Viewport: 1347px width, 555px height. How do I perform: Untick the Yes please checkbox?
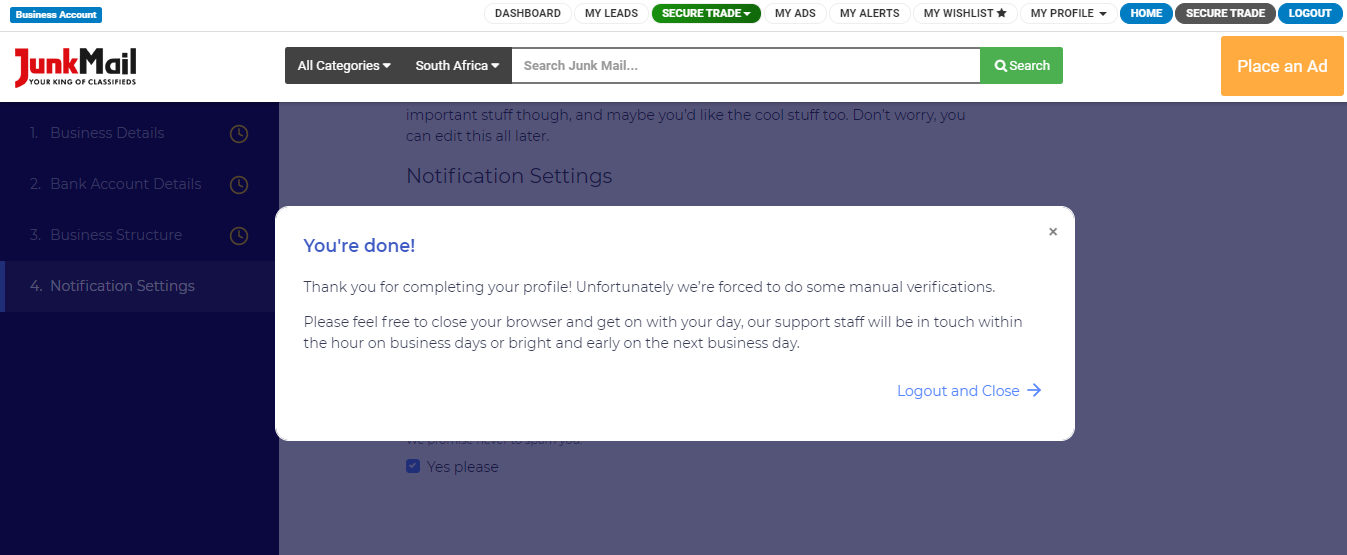pos(413,466)
